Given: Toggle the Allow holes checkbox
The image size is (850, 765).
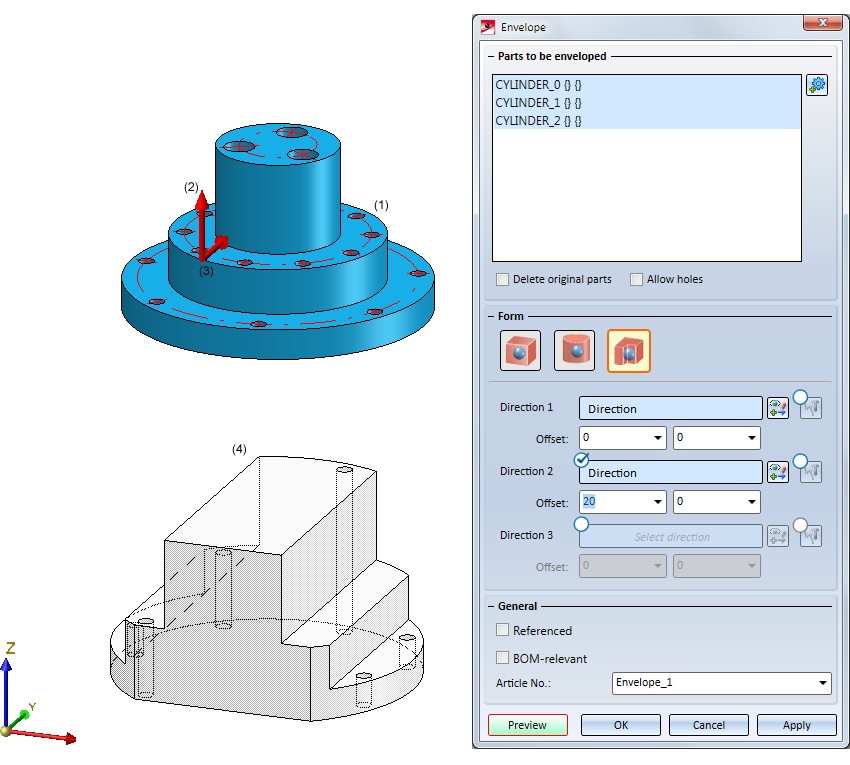Looking at the screenshot, I should 636,279.
